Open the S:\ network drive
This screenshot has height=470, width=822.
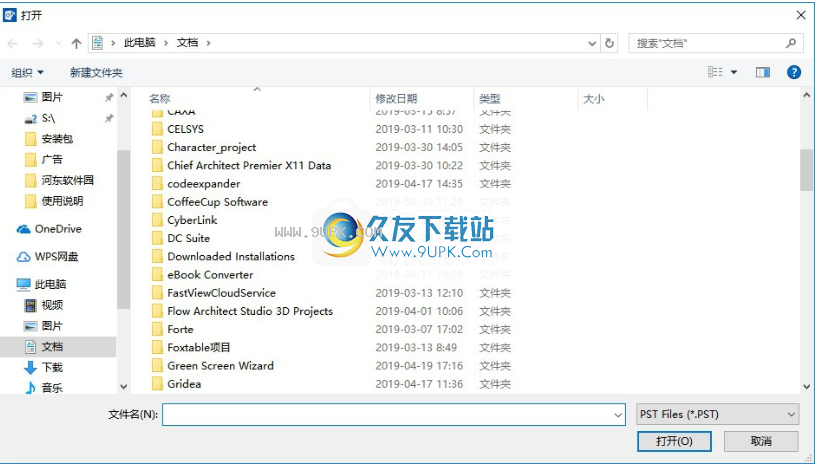(x=48, y=118)
